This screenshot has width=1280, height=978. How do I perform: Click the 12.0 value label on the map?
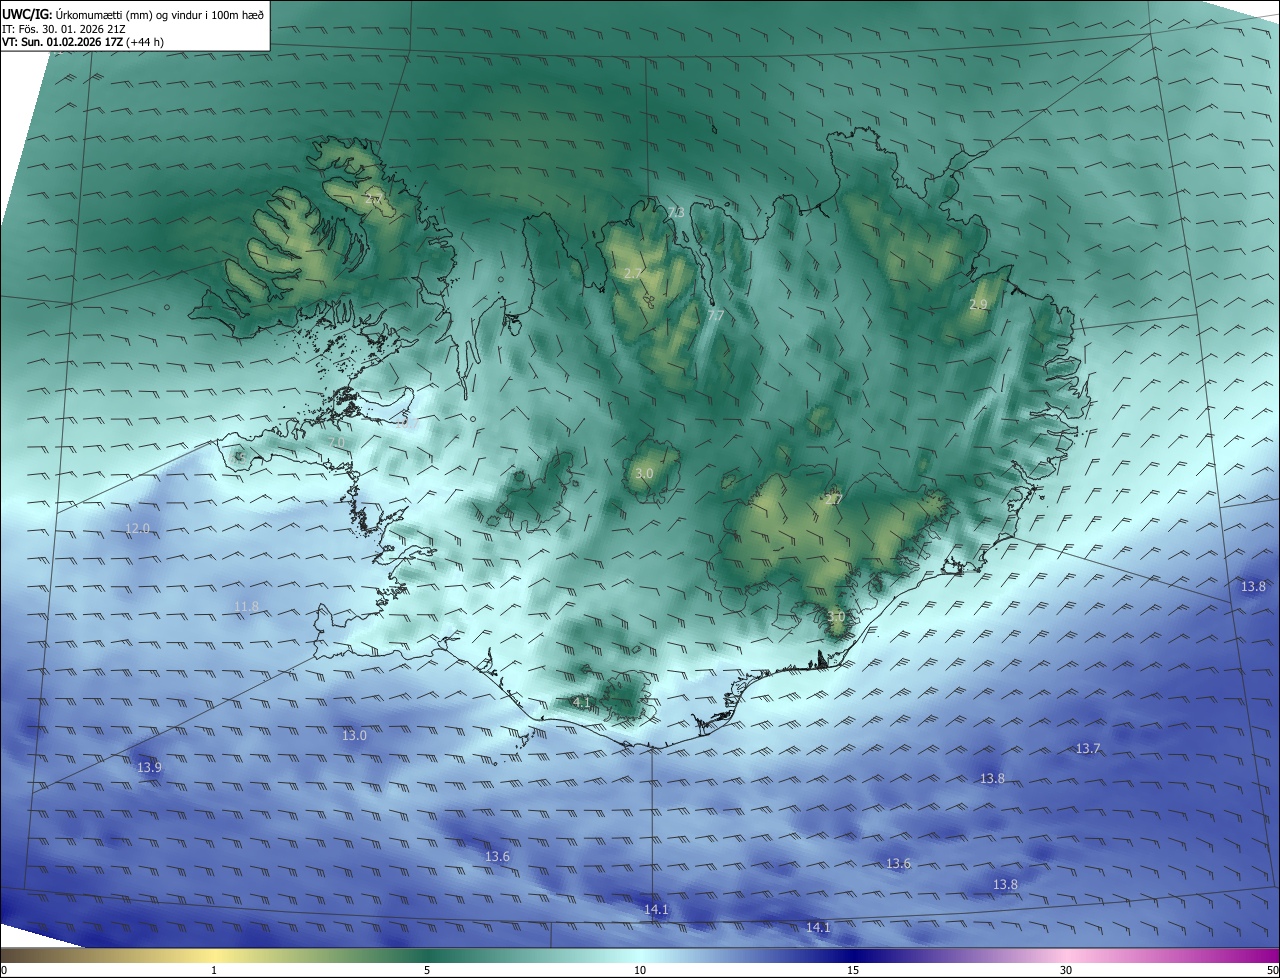pos(137,528)
